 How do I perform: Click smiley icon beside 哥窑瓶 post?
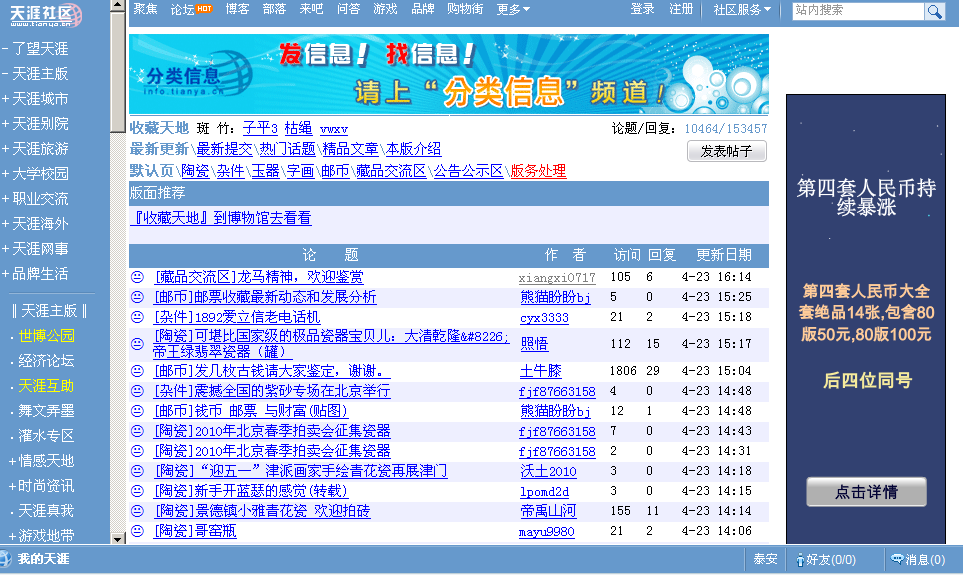tap(138, 532)
